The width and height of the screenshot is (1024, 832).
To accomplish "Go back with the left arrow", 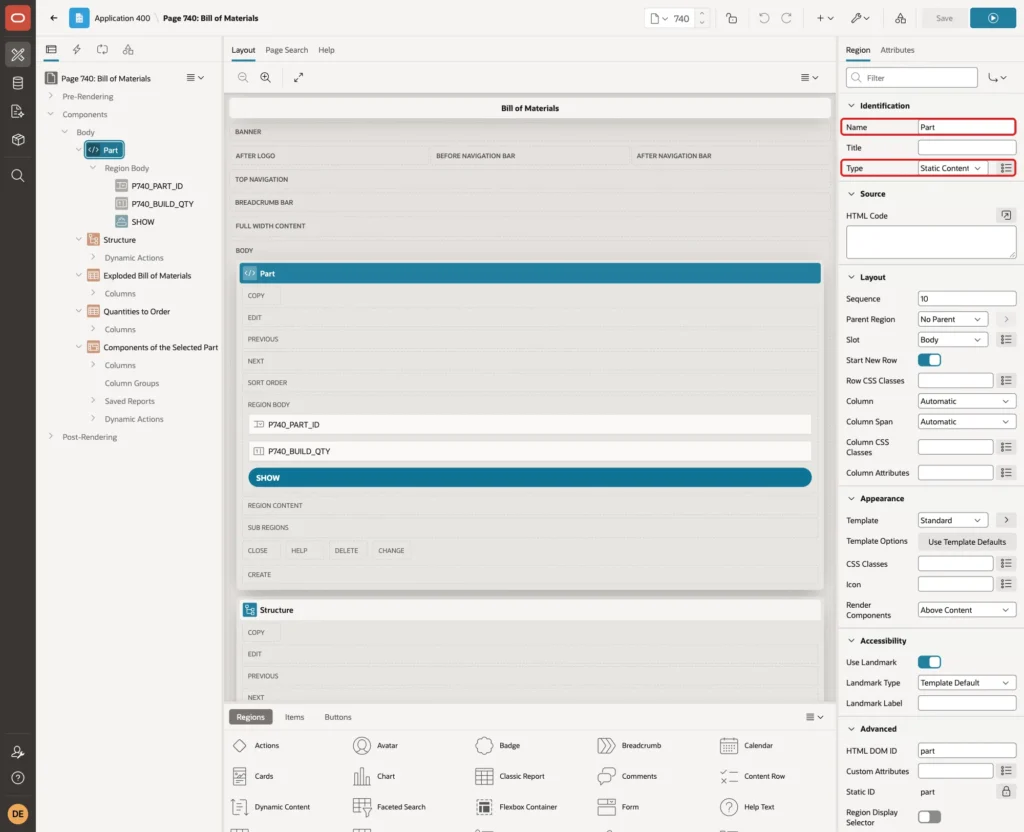I will (54, 18).
